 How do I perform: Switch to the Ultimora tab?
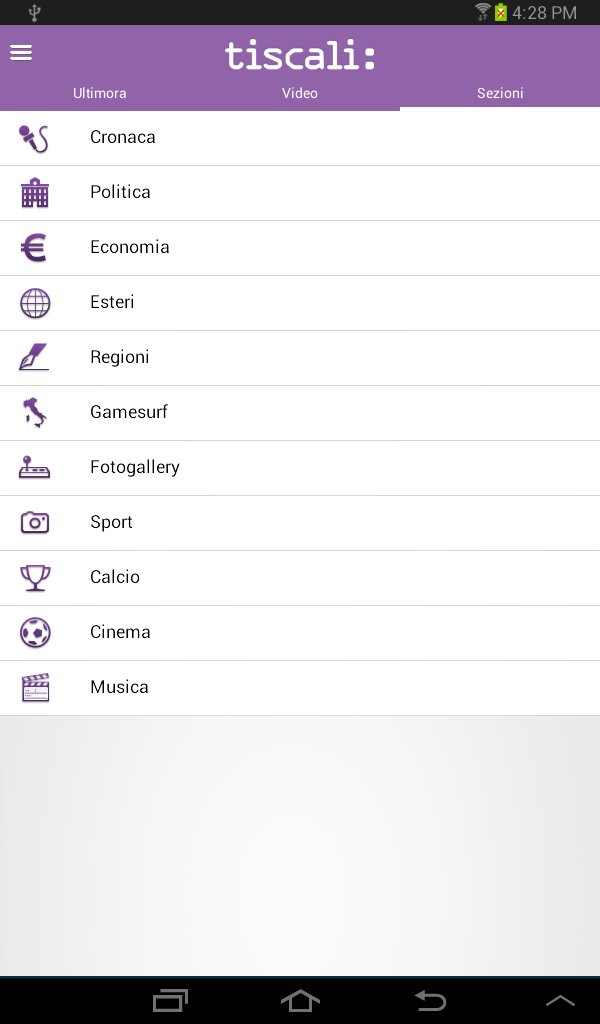click(100, 93)
